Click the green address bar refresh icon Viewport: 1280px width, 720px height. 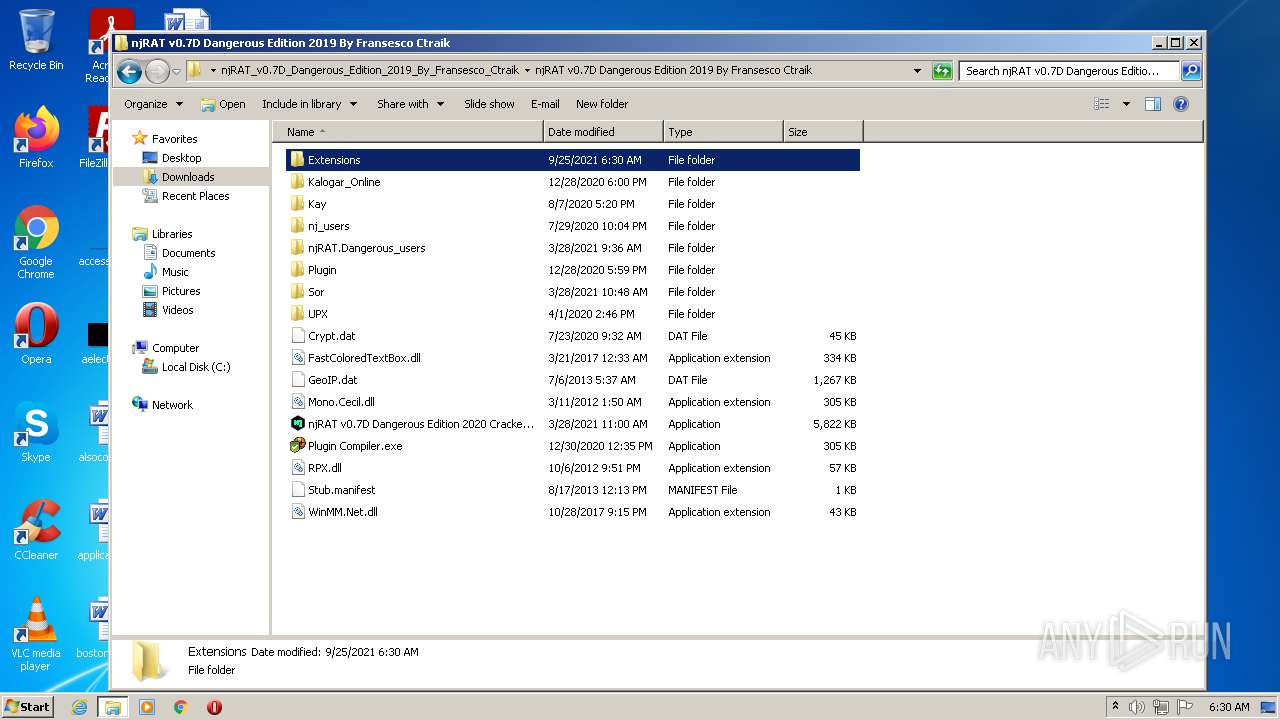point(941,71)
